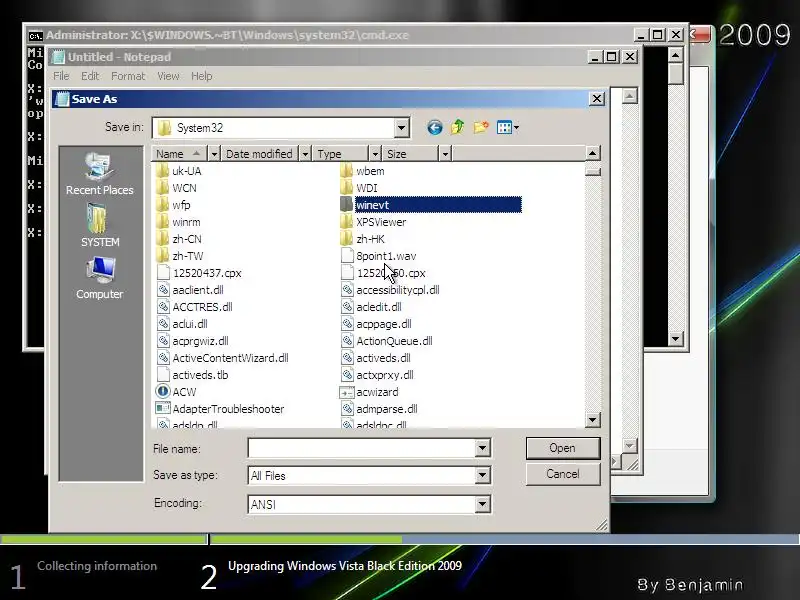
Task: Select the WDI folder
Action: click(x=359, y=188)
